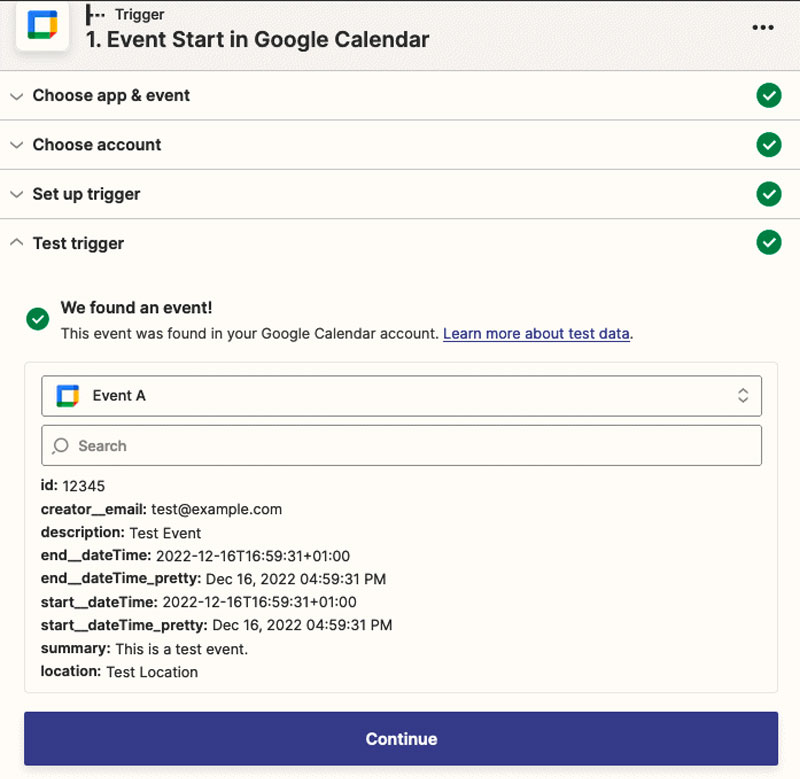The height and width of the screenshot is (779, 800).
Task: Click the end__dateTime value 2022-12-16T16:59:31+01:00
Action: [253, 556]
